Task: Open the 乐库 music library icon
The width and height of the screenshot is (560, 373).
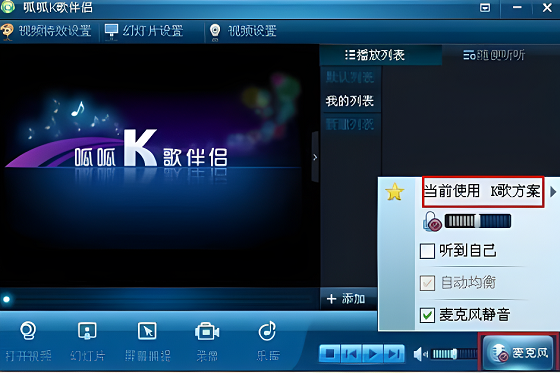Action: coord(268,331)
